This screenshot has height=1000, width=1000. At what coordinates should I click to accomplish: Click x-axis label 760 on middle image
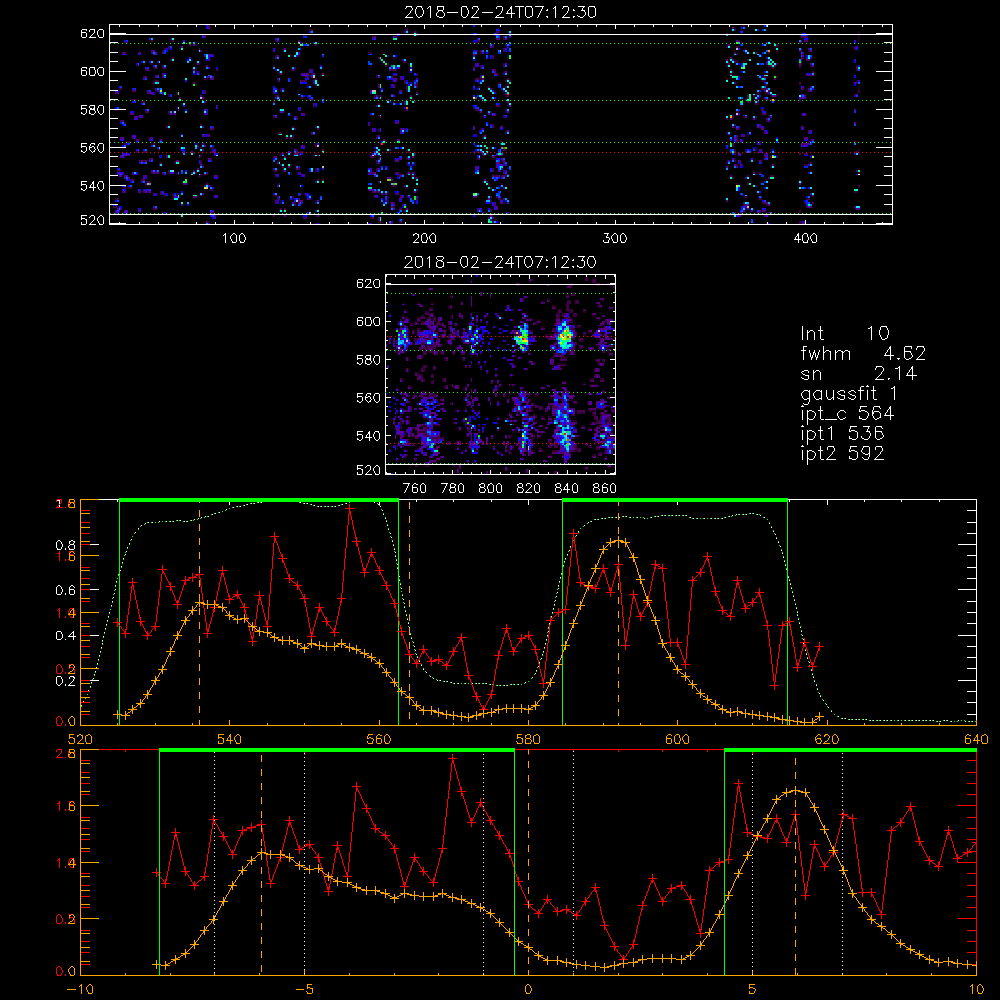(x=415, y=489)
